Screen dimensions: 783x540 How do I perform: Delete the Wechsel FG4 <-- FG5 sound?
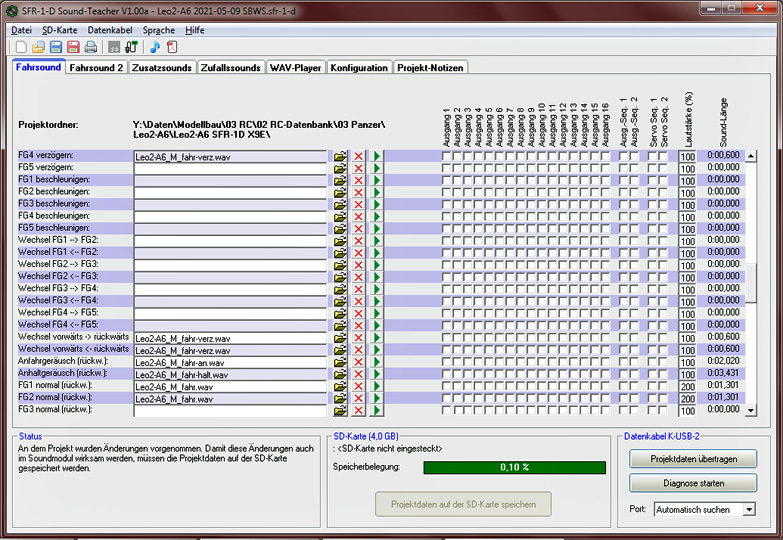(359, 326)
